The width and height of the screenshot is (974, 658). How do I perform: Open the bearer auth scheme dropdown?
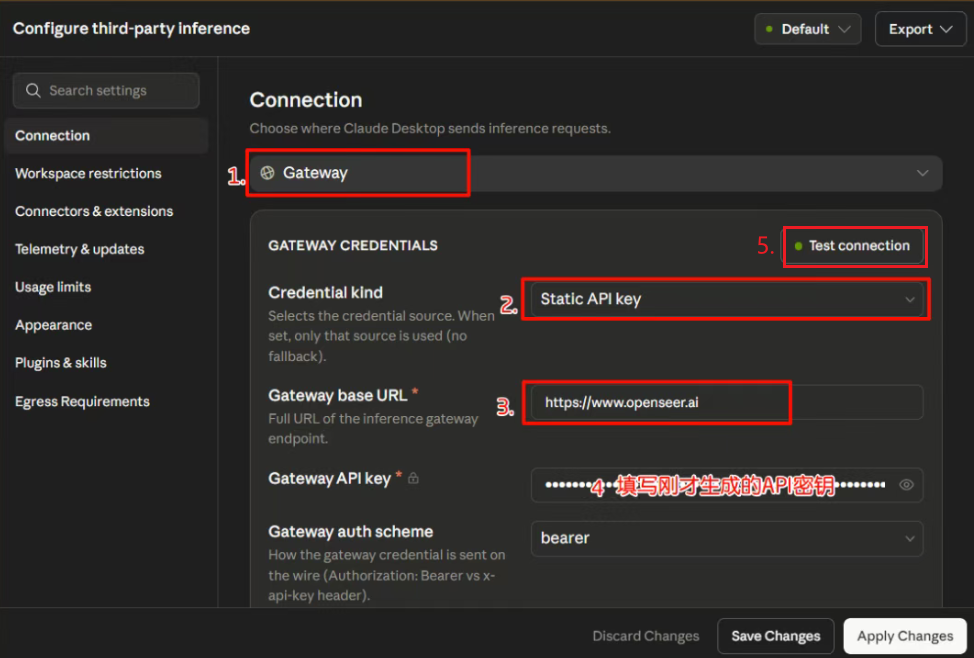(x=727, y=538)
